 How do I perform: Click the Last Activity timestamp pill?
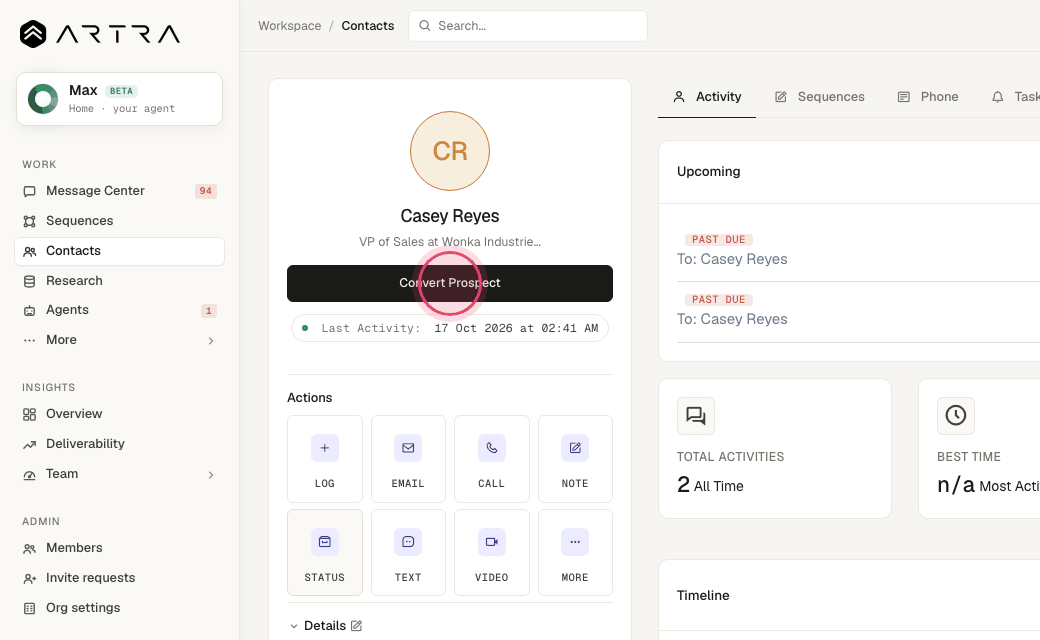[x=450, y=328]
